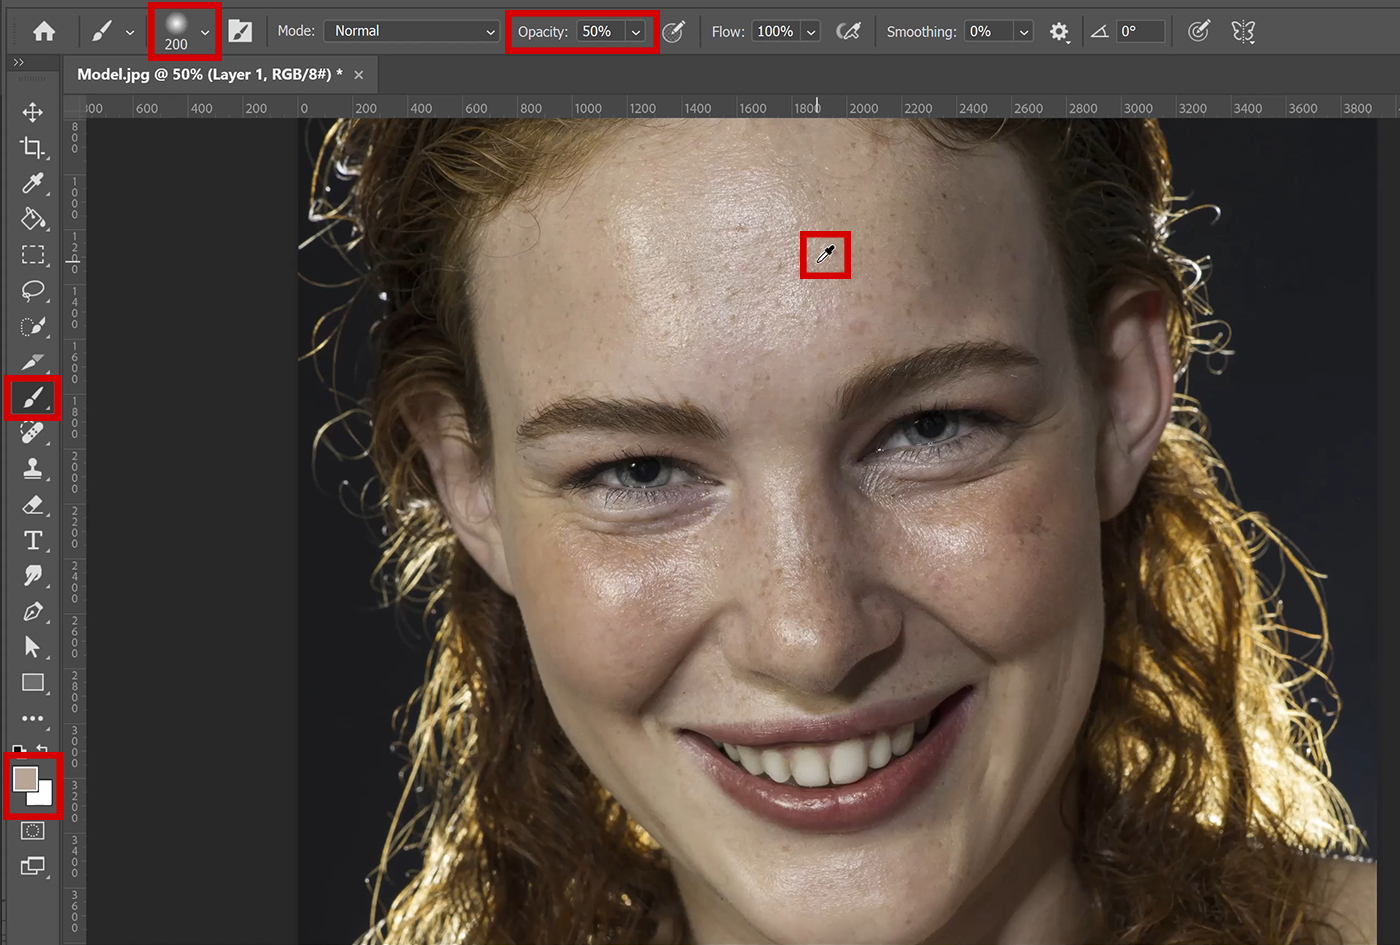Viewport: 1400px width, 945px height.
Task: Open brush settings with the gear icon
Action: 1057,31
